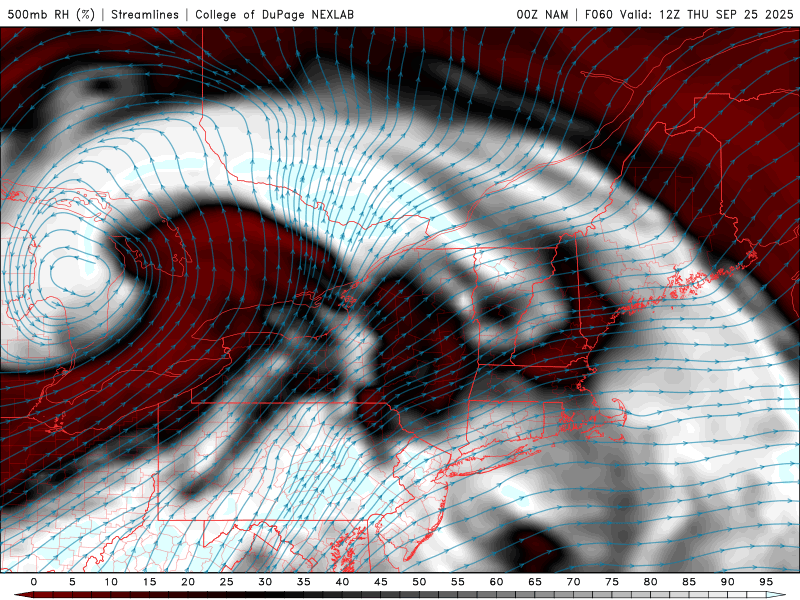
Task: Click the colorbar label "45"
Action: click(x=381, y=582)
